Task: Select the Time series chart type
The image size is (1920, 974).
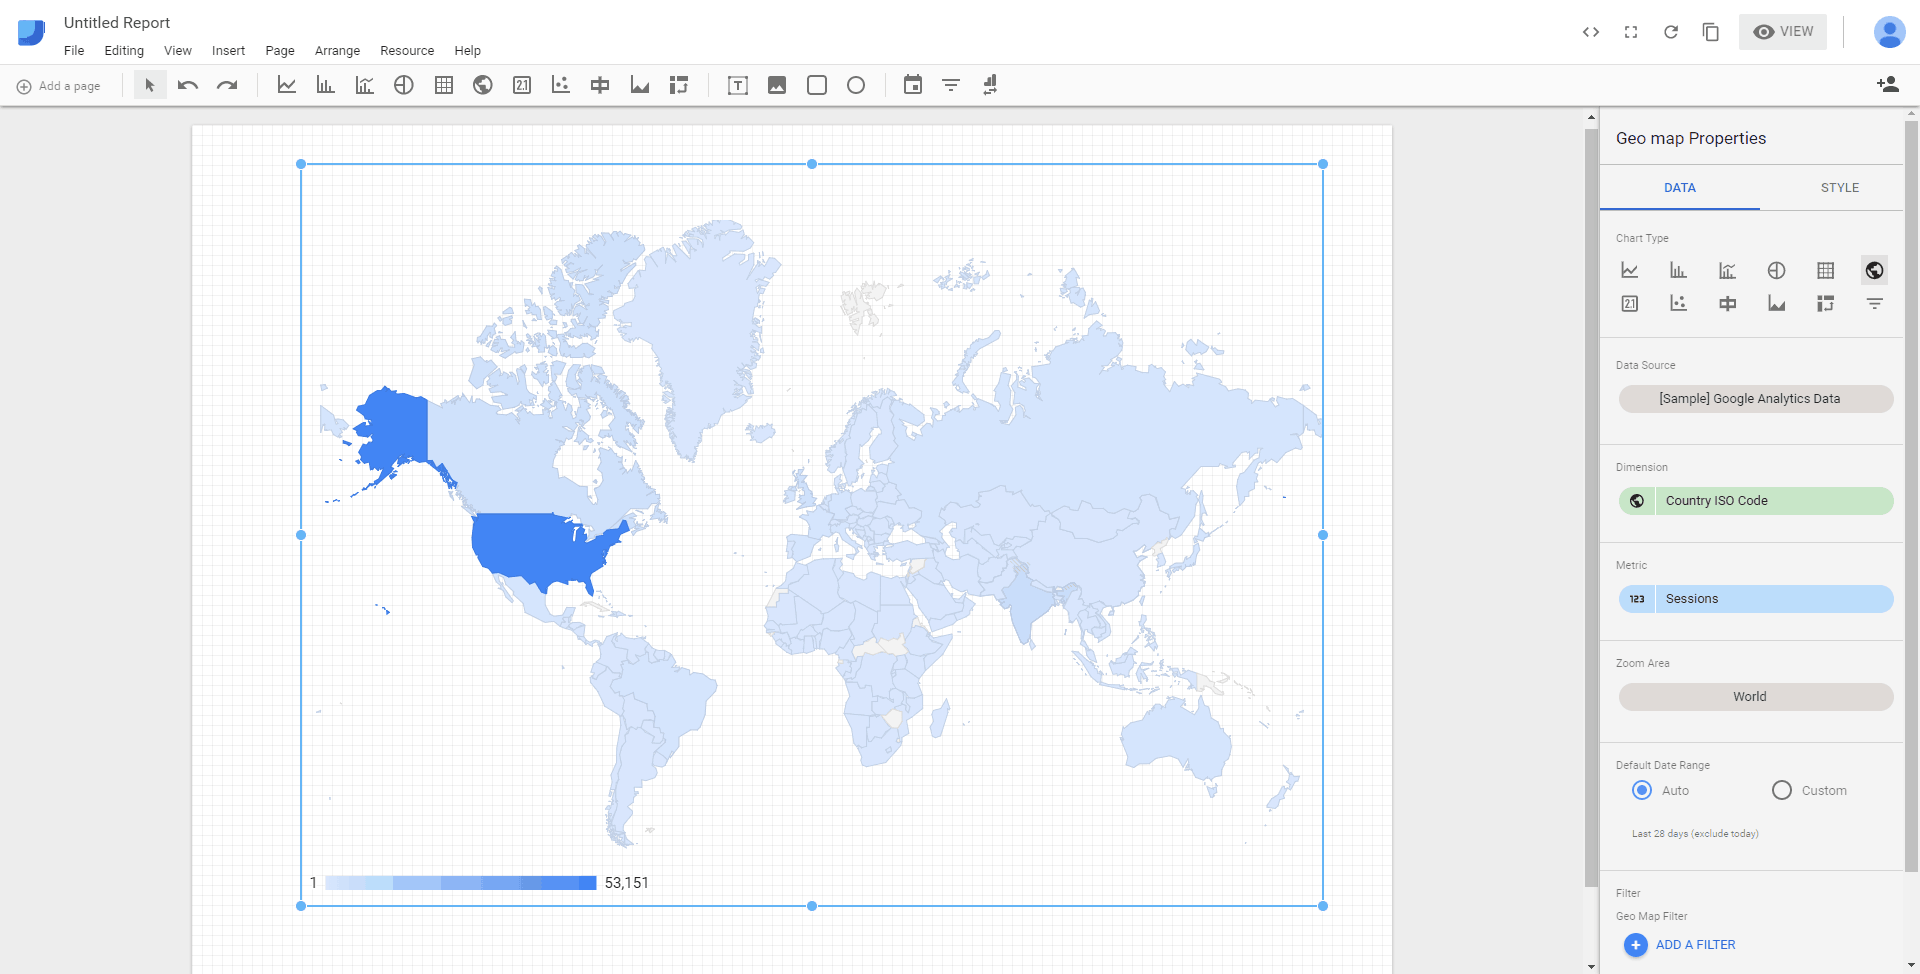Action: (x=1630, y=270)
